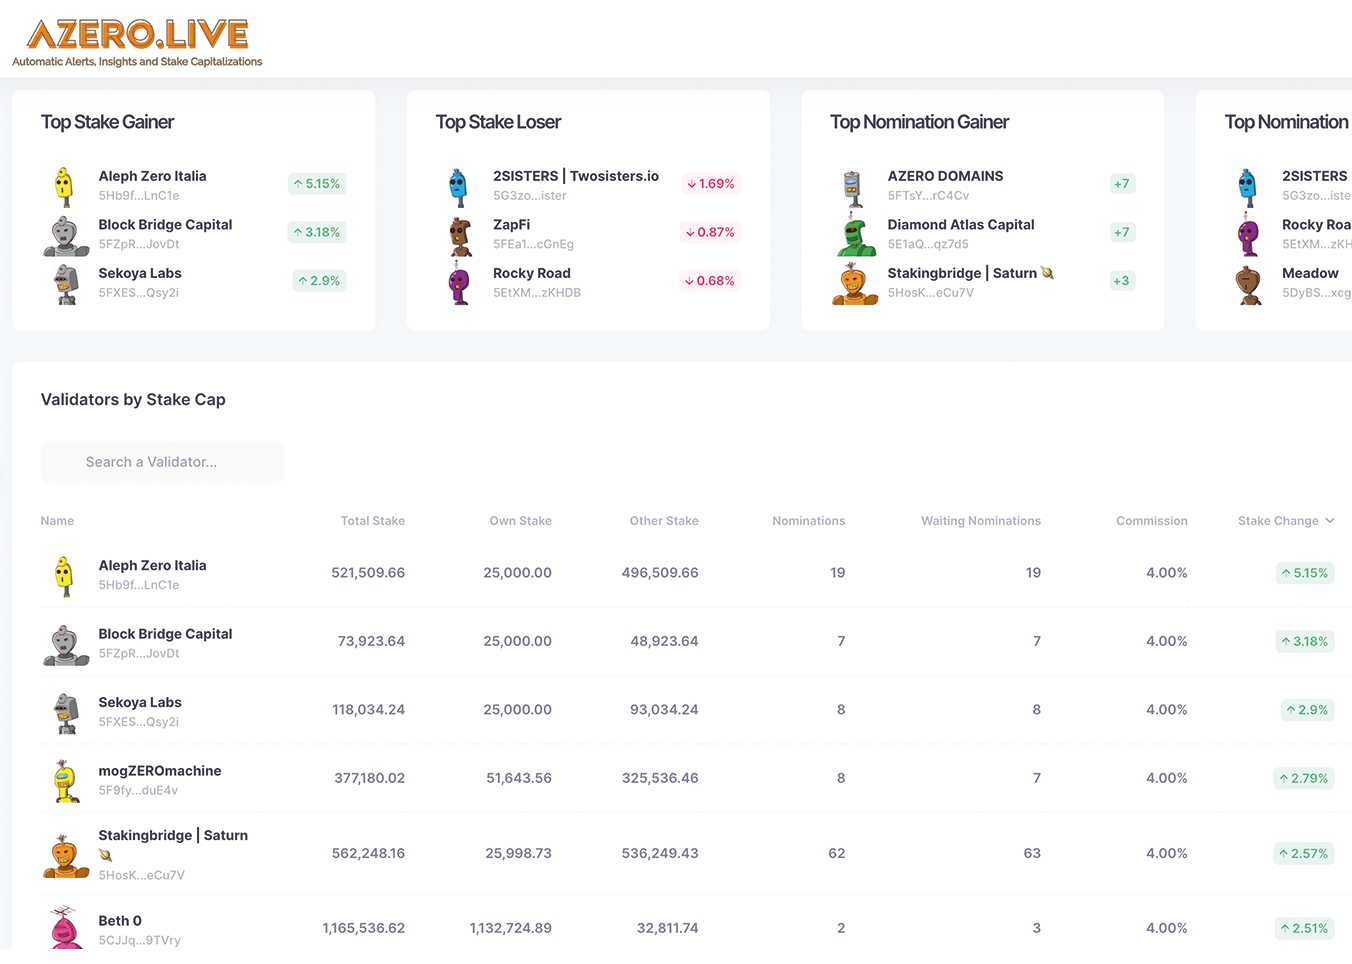Focus the Search a Validator field

tap(162, 462)
